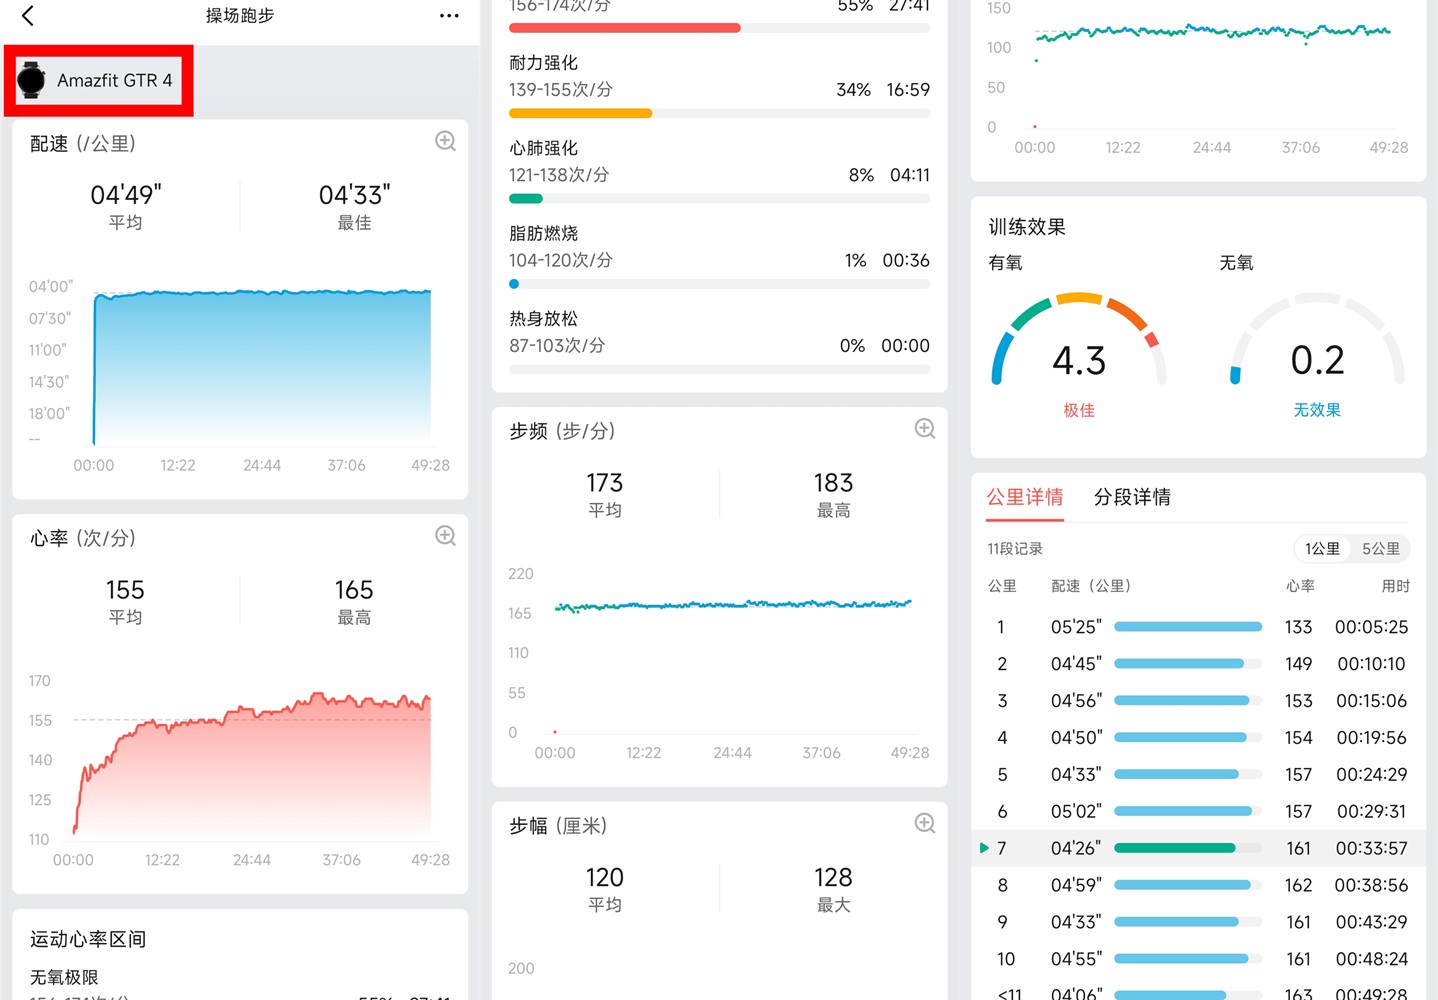Select kilometer 1 row with pace 05'25"
The width and height of the screenshot is (1438, 1000).
click(1198, 627)
